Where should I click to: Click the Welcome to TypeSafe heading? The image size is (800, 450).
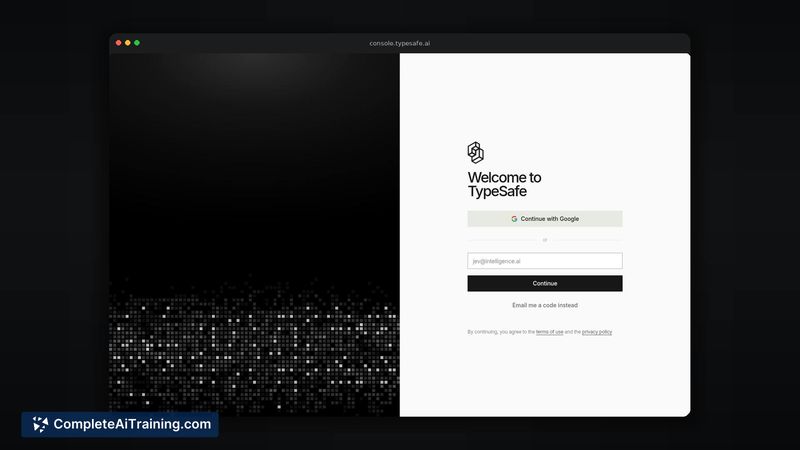point(504,184)
